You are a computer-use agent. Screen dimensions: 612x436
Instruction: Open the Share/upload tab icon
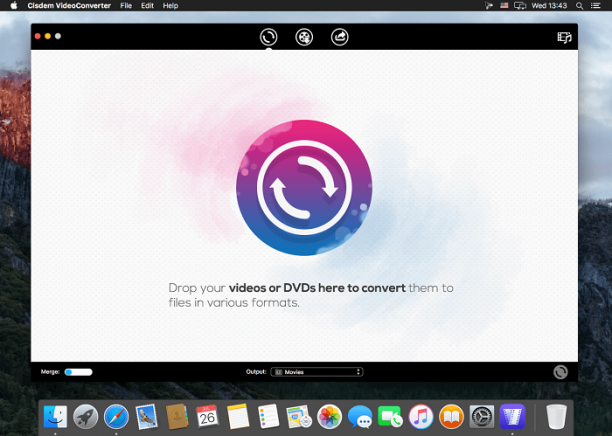coord(340,37)
